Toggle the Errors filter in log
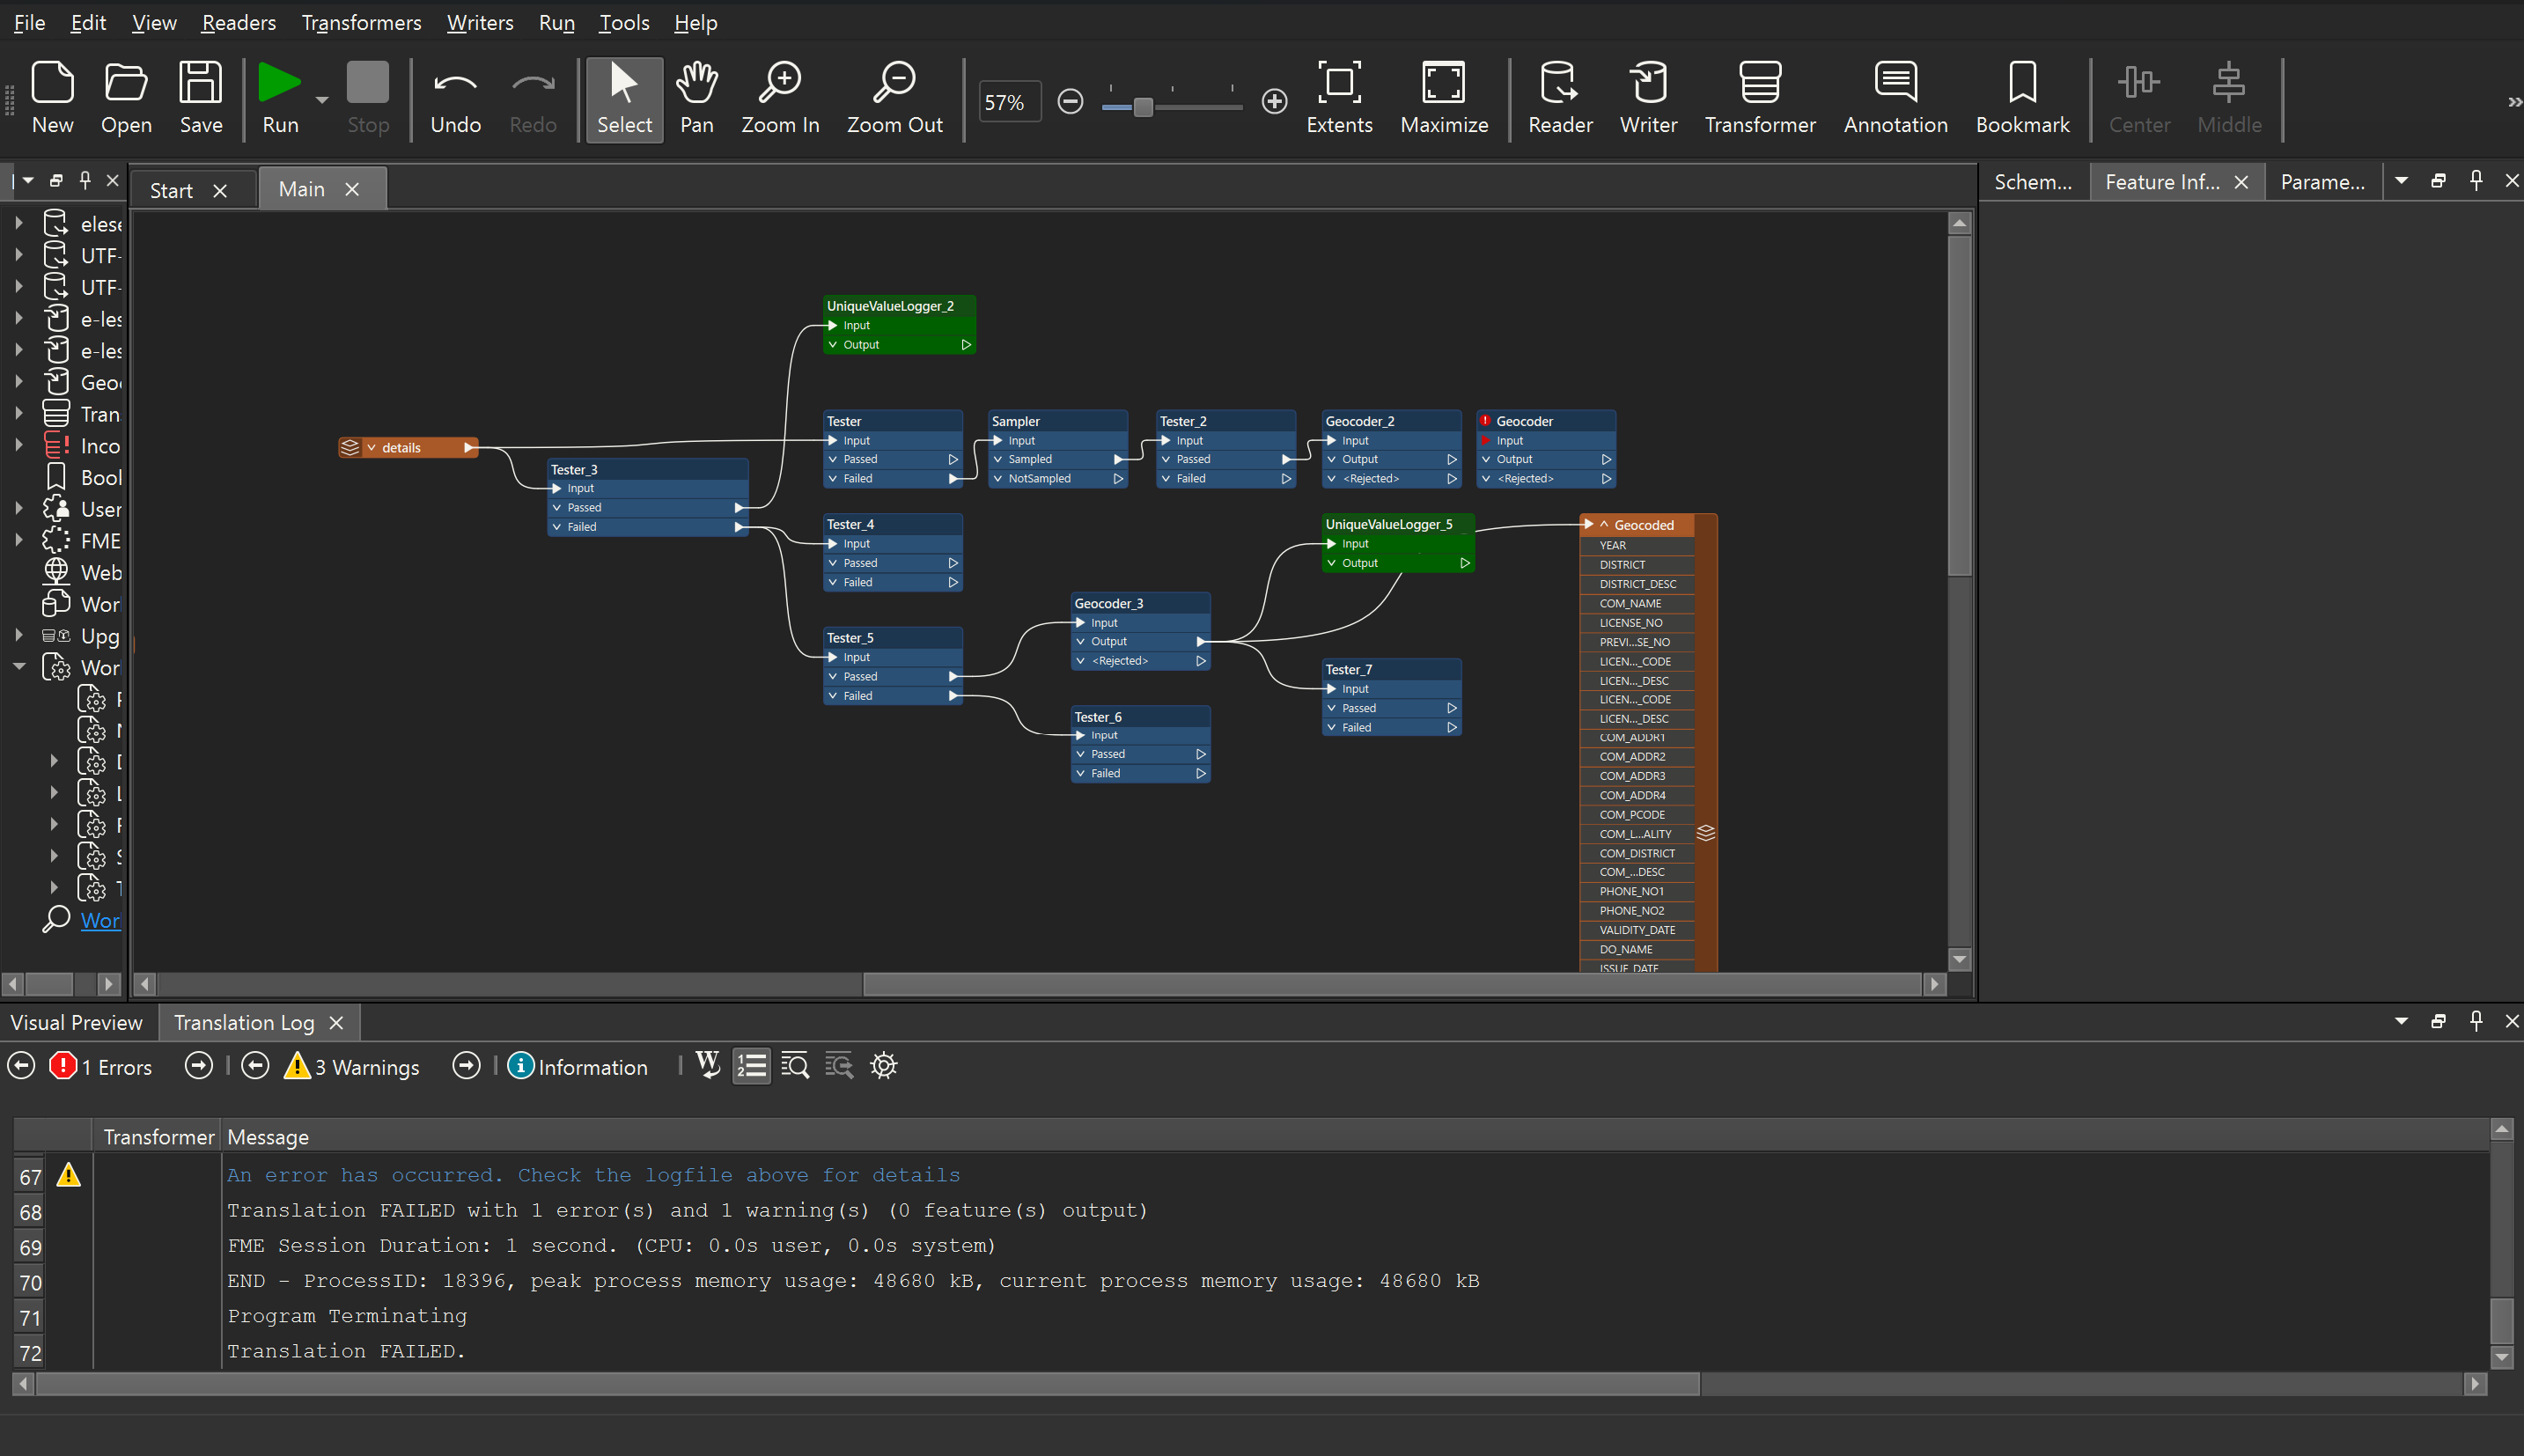The width and height of the screenshot is (2524, 1456). click(101, 1067)
